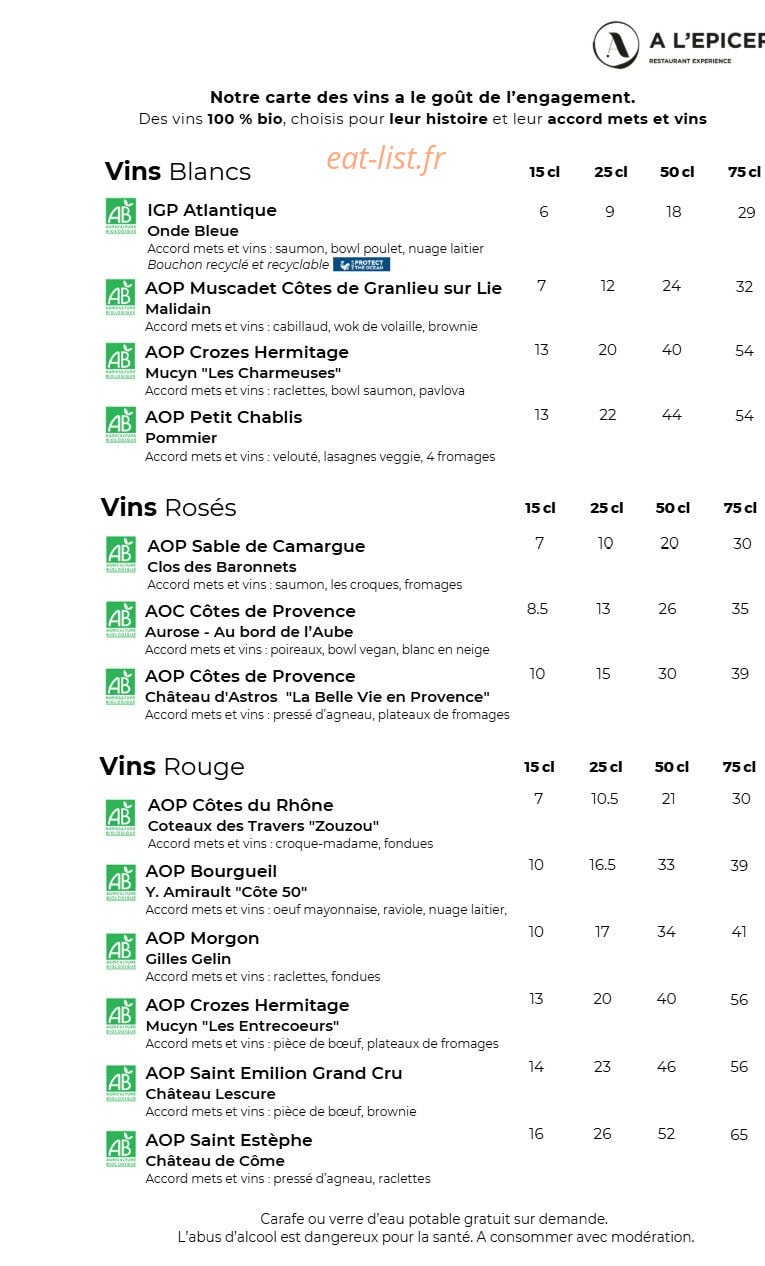Click the AOP Muscadet Côtes de Granlieu sur Lie title
Viewport: 765px width, 1266px height.
324,288
